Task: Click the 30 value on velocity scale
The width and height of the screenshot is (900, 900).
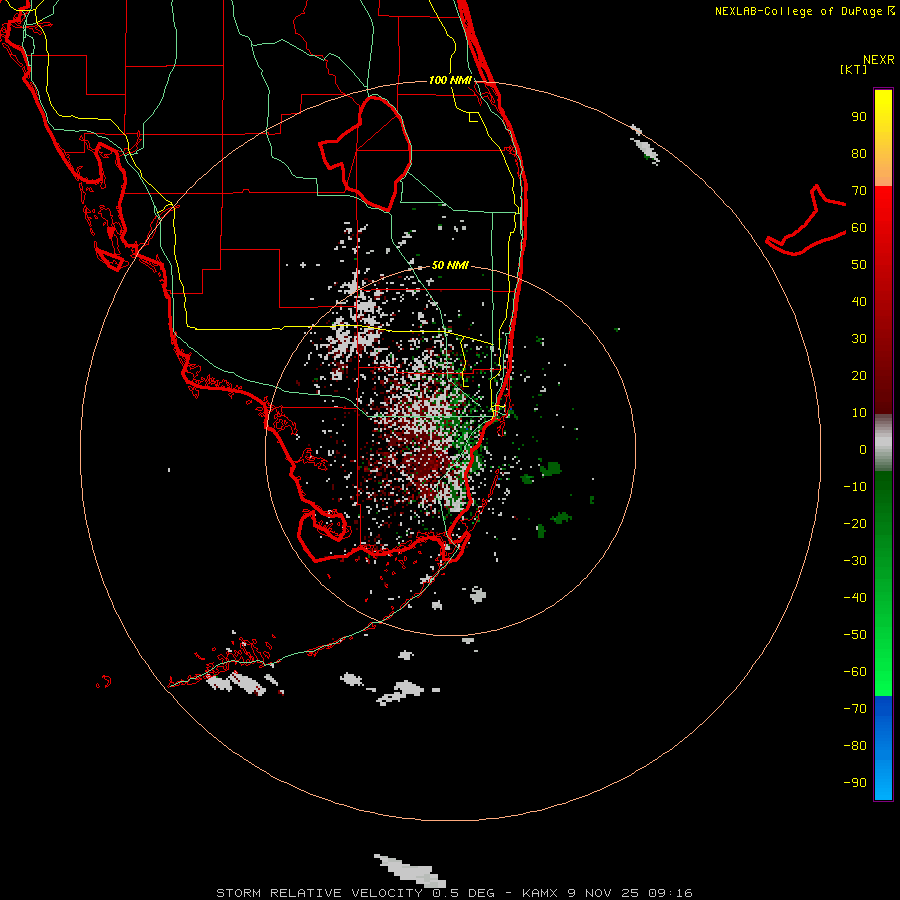Action: 859,339
